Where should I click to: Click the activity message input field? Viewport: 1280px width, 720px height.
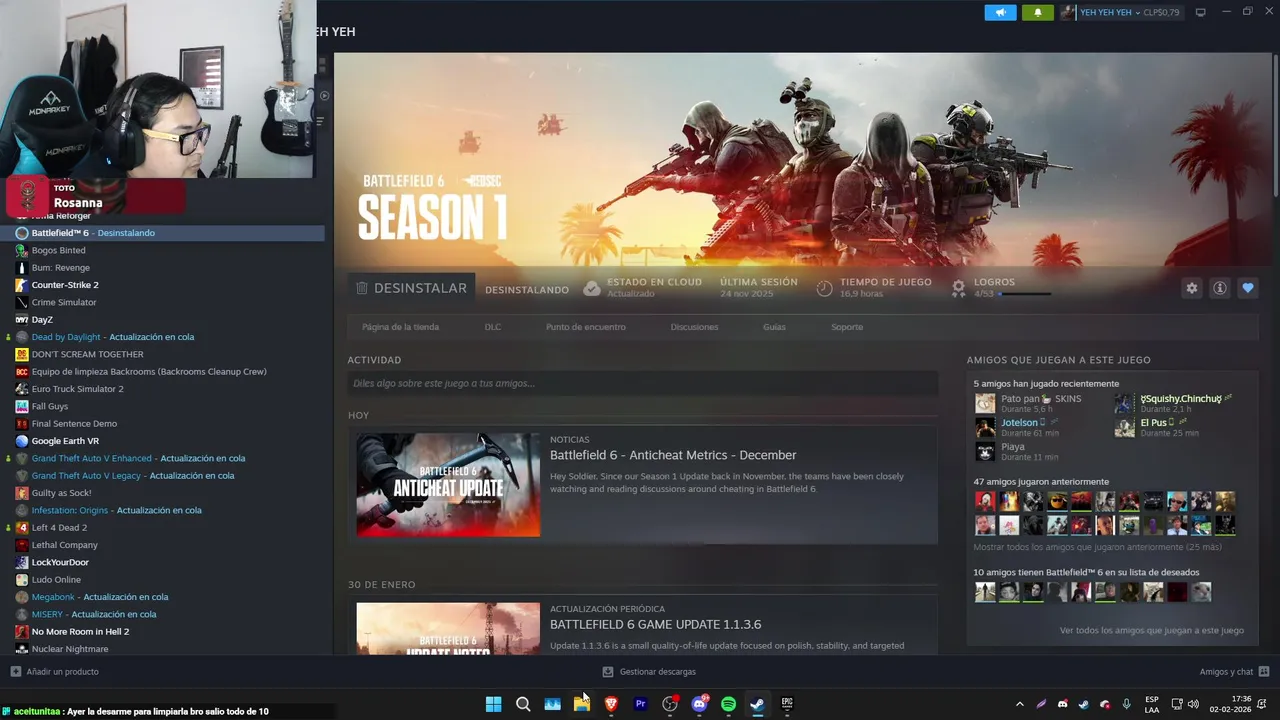[643, 383]
